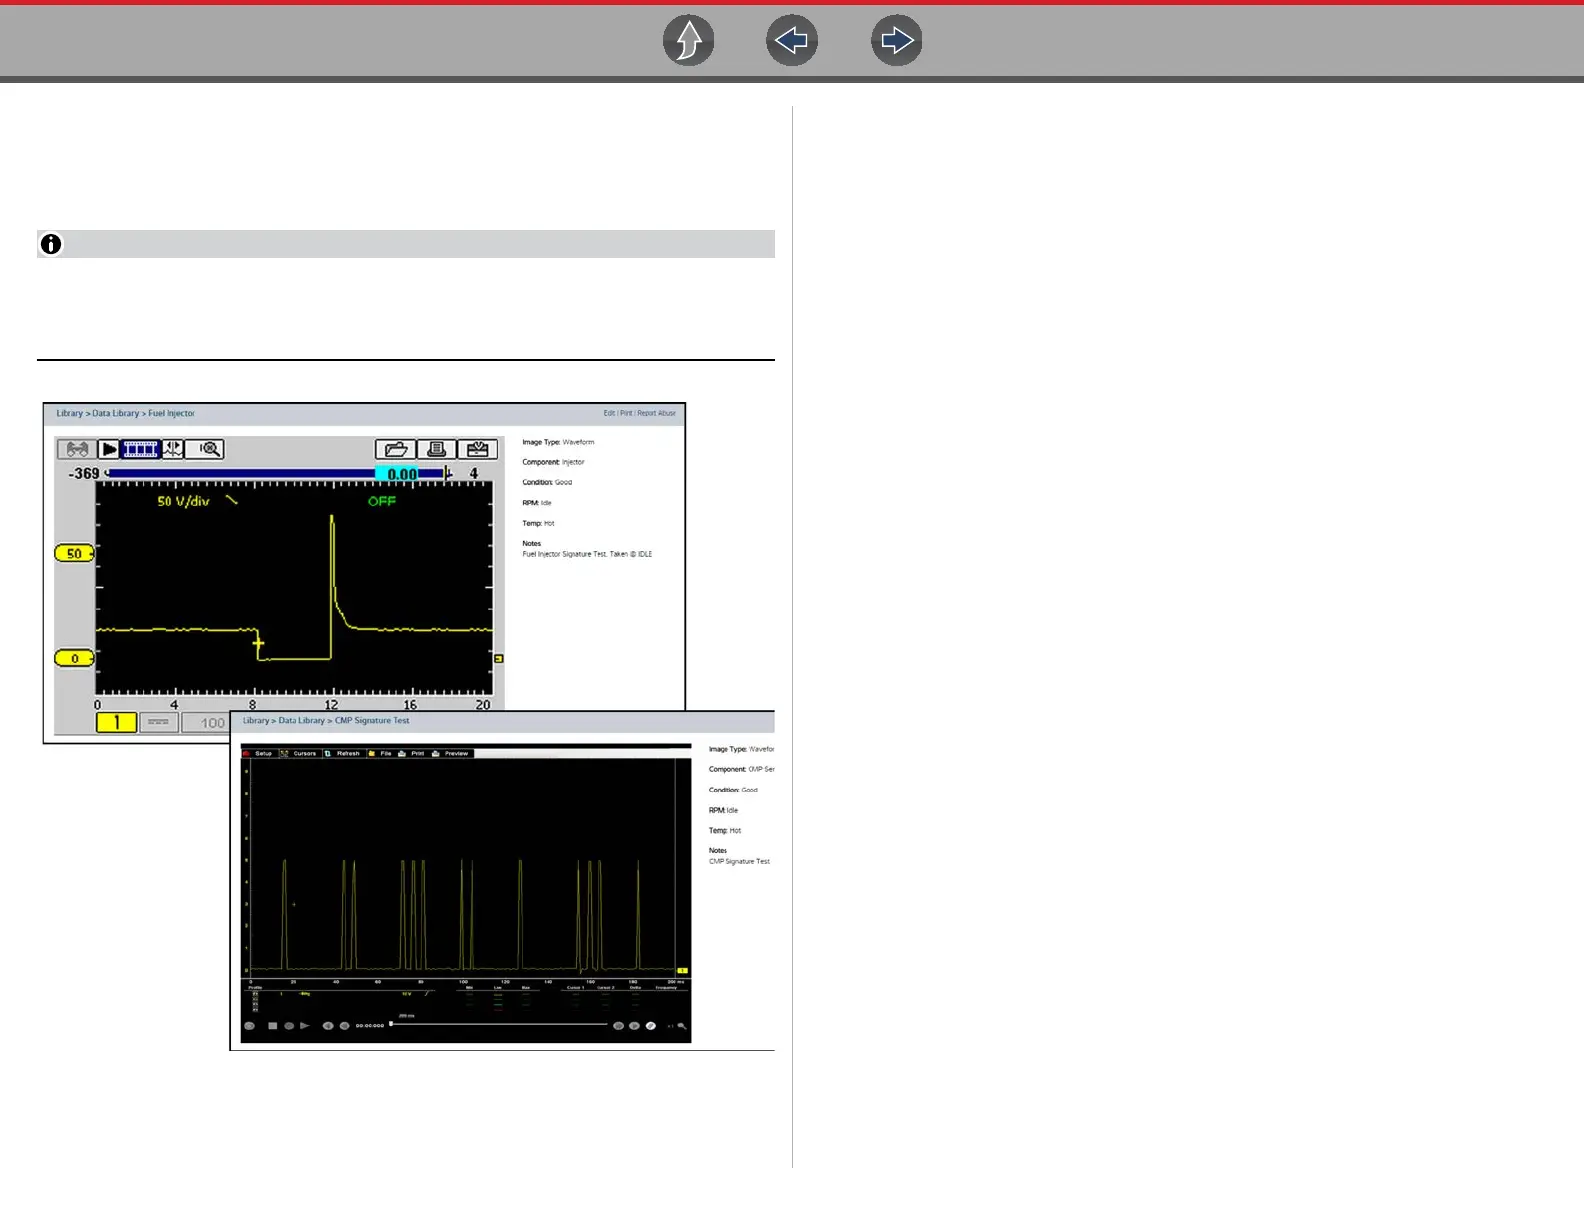Click the up arrow navigation icon
Screen dimensions: 1584x1224
pyautogui.click(x=689, y=41)
